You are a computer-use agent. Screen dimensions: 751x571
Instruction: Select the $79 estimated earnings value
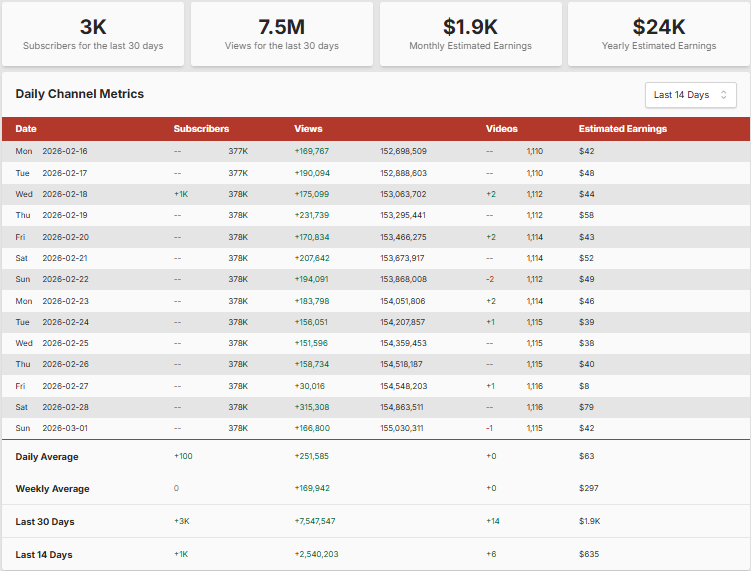587,407
